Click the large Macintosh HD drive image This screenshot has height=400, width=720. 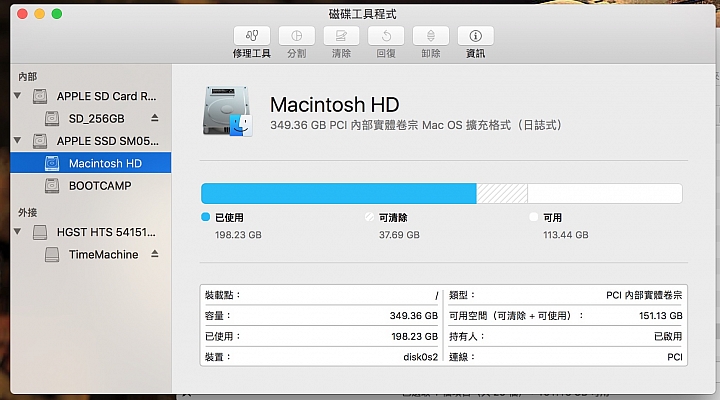point(227,112)
